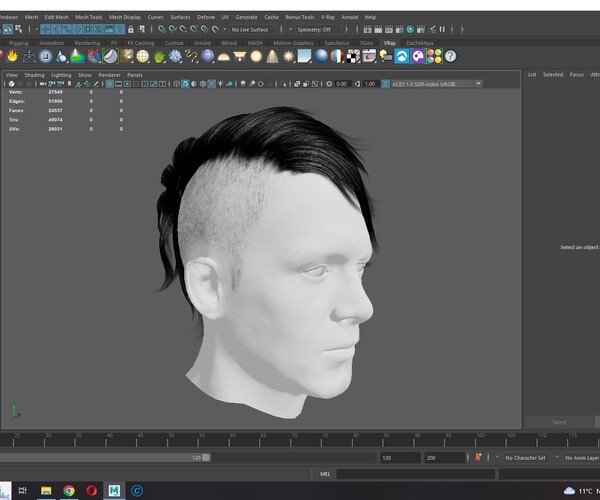The image size is (600, 500).
Task: Click List in the Attribute Editor
Action: tap(532, 75)
